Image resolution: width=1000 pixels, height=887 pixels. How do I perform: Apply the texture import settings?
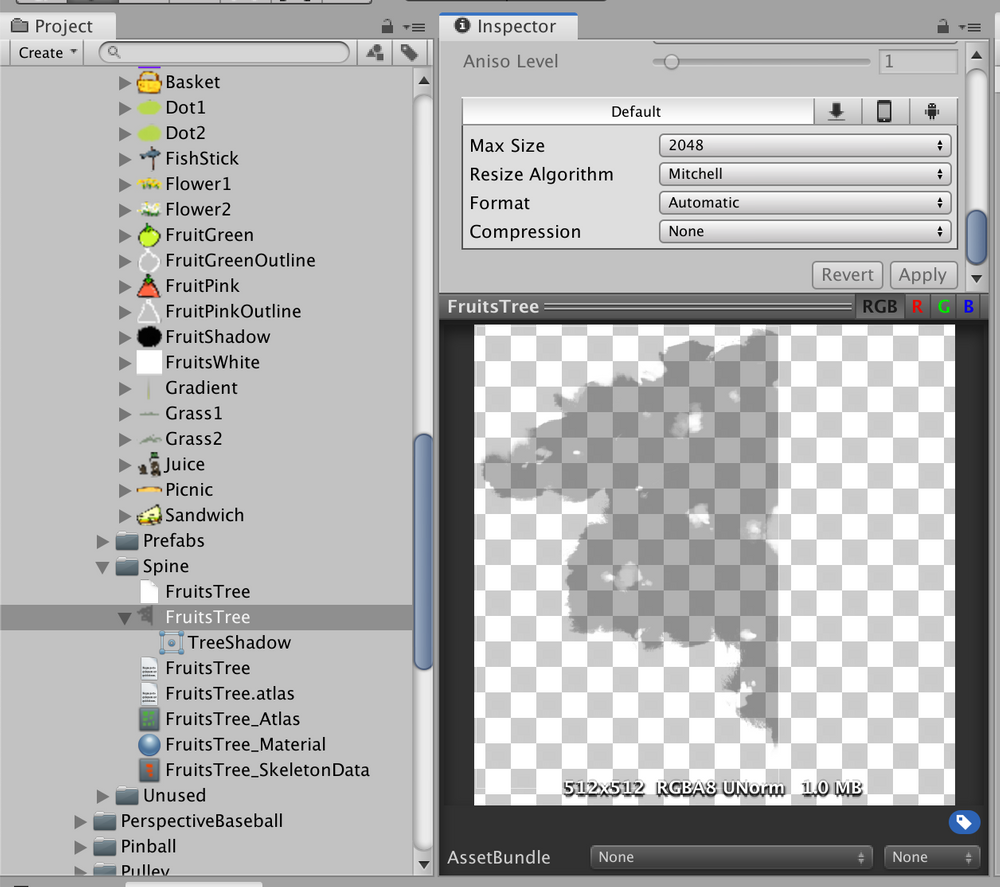pyautogui.click(x=923, y=275)
